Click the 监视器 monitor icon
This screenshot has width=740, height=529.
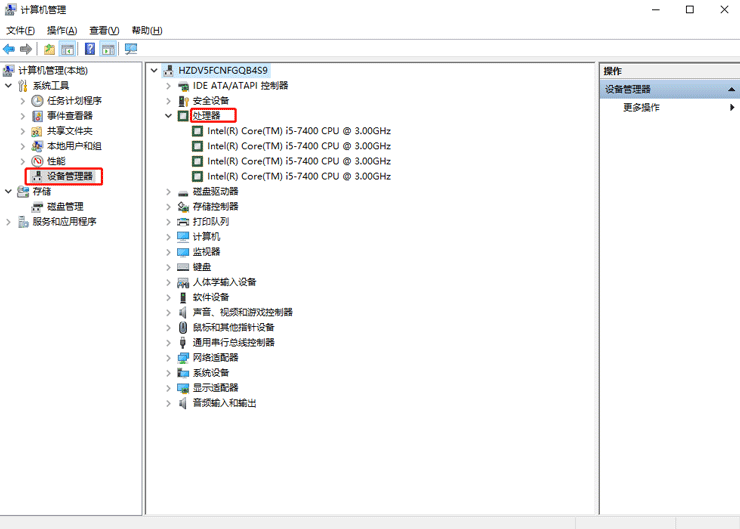coord(183,252)
